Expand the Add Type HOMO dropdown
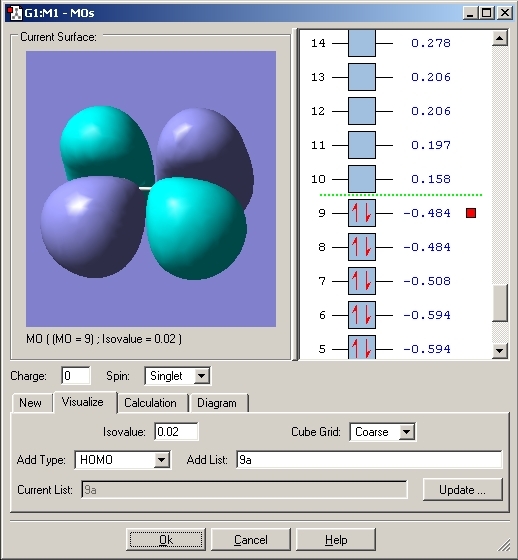 pyautogui.click(x=161, y=460)
